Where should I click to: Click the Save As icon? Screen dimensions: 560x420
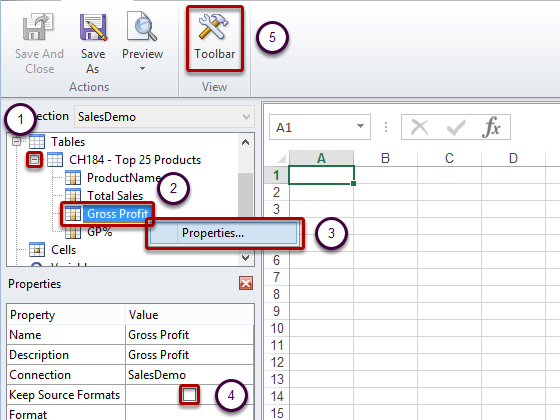click(93, 27)
